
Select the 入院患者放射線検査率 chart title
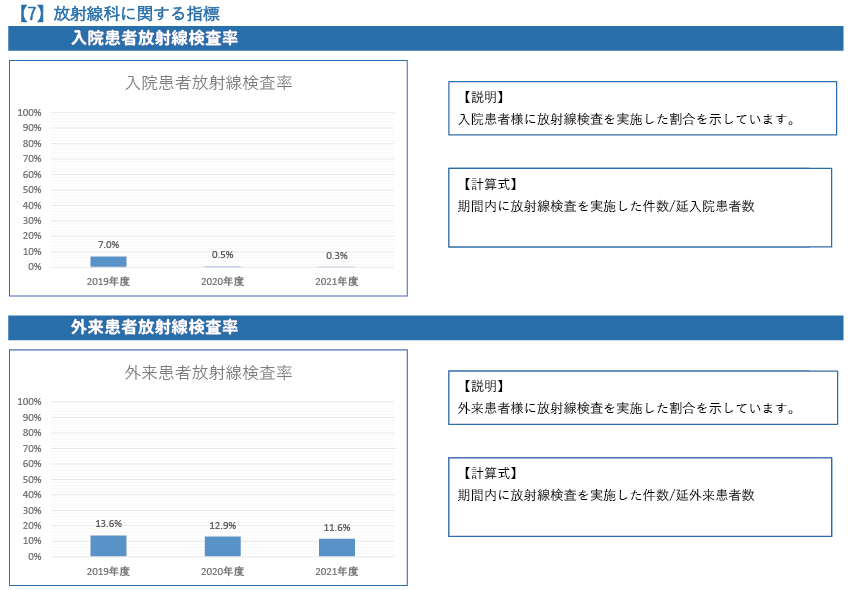tap(208, 83)
